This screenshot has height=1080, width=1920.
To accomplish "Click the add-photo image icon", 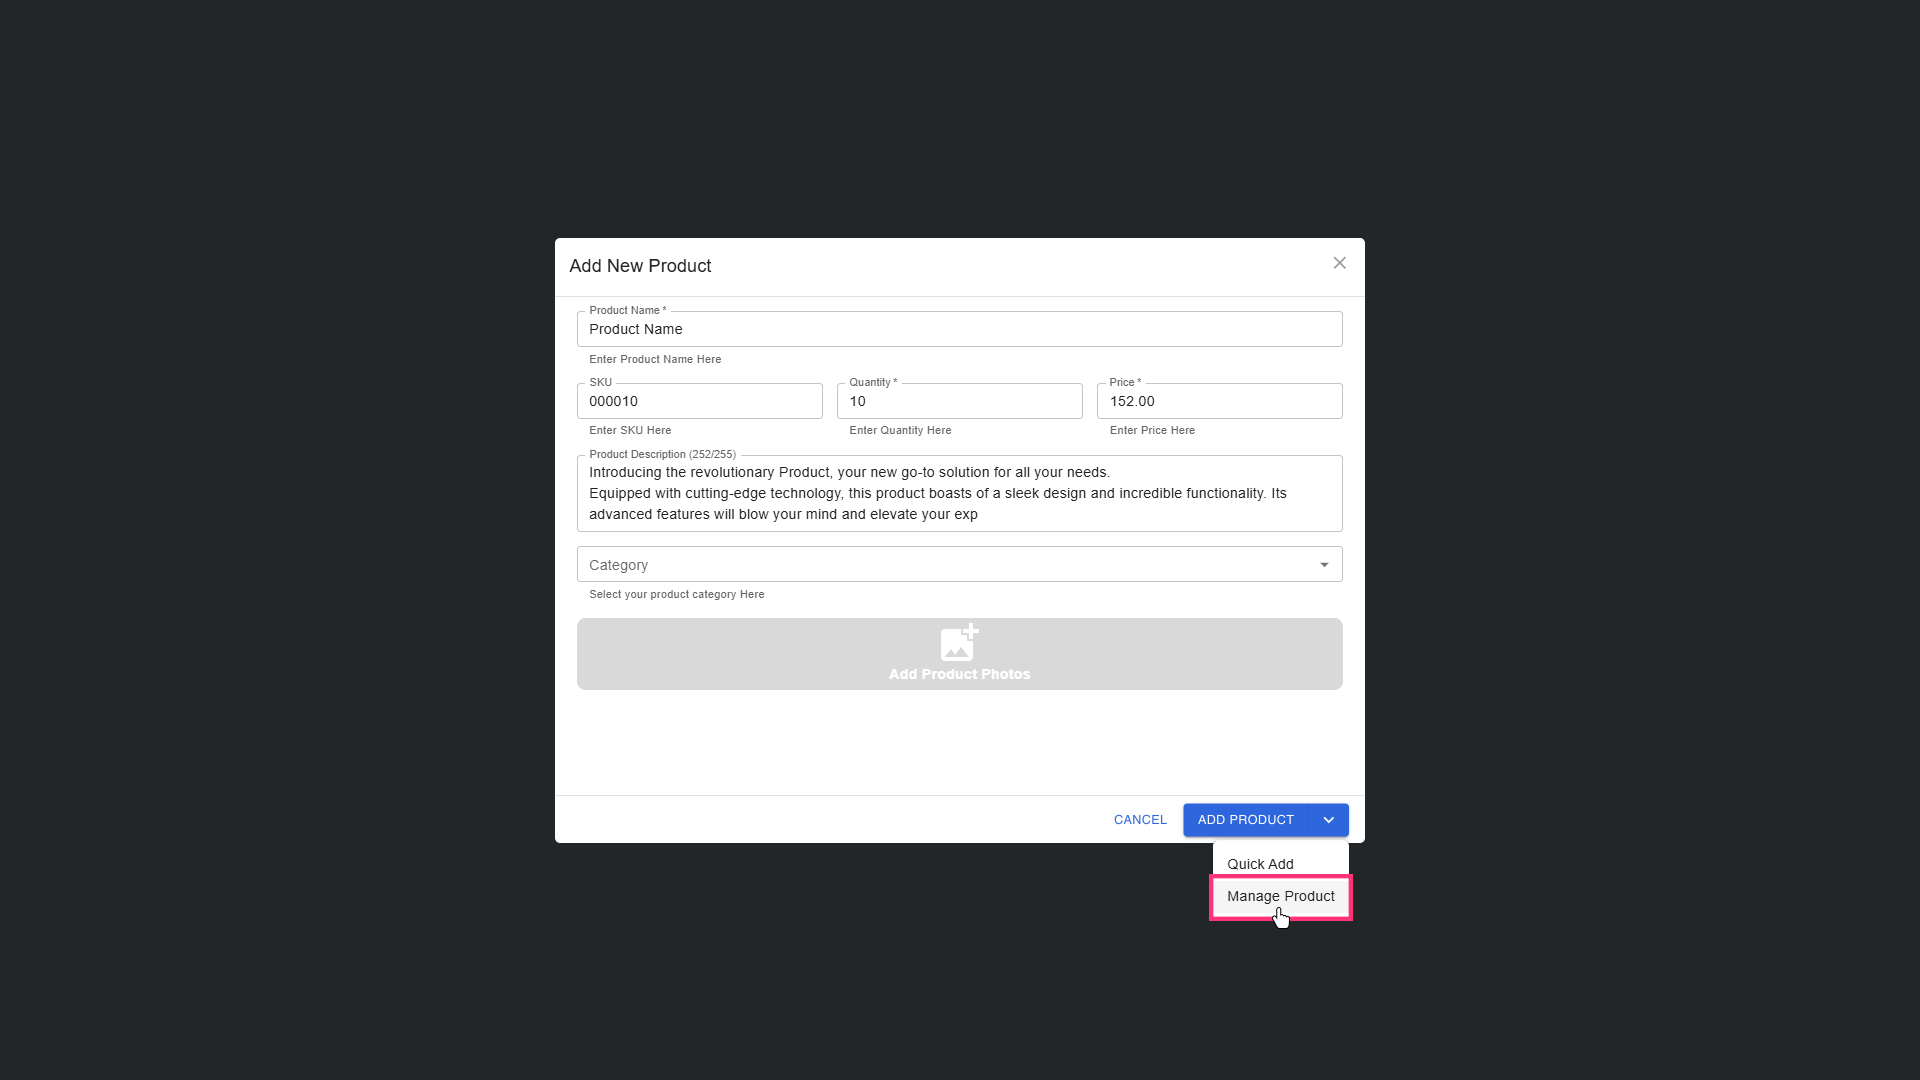I will [x=959, y=643].
